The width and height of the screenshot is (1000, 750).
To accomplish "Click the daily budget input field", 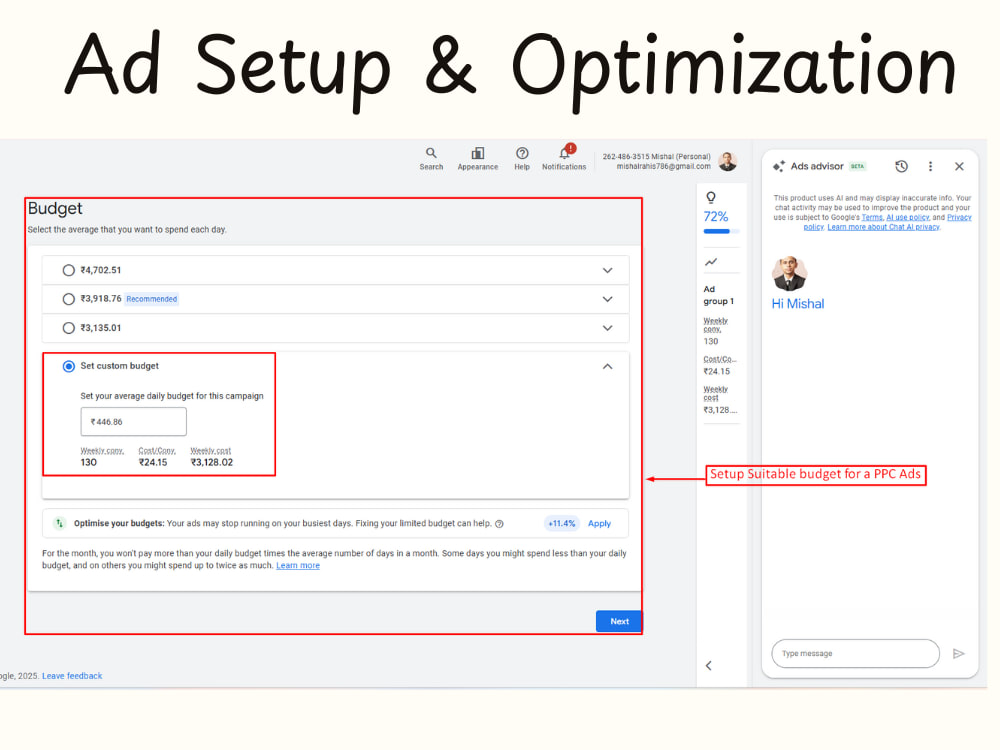I will [x=133, y=422].
